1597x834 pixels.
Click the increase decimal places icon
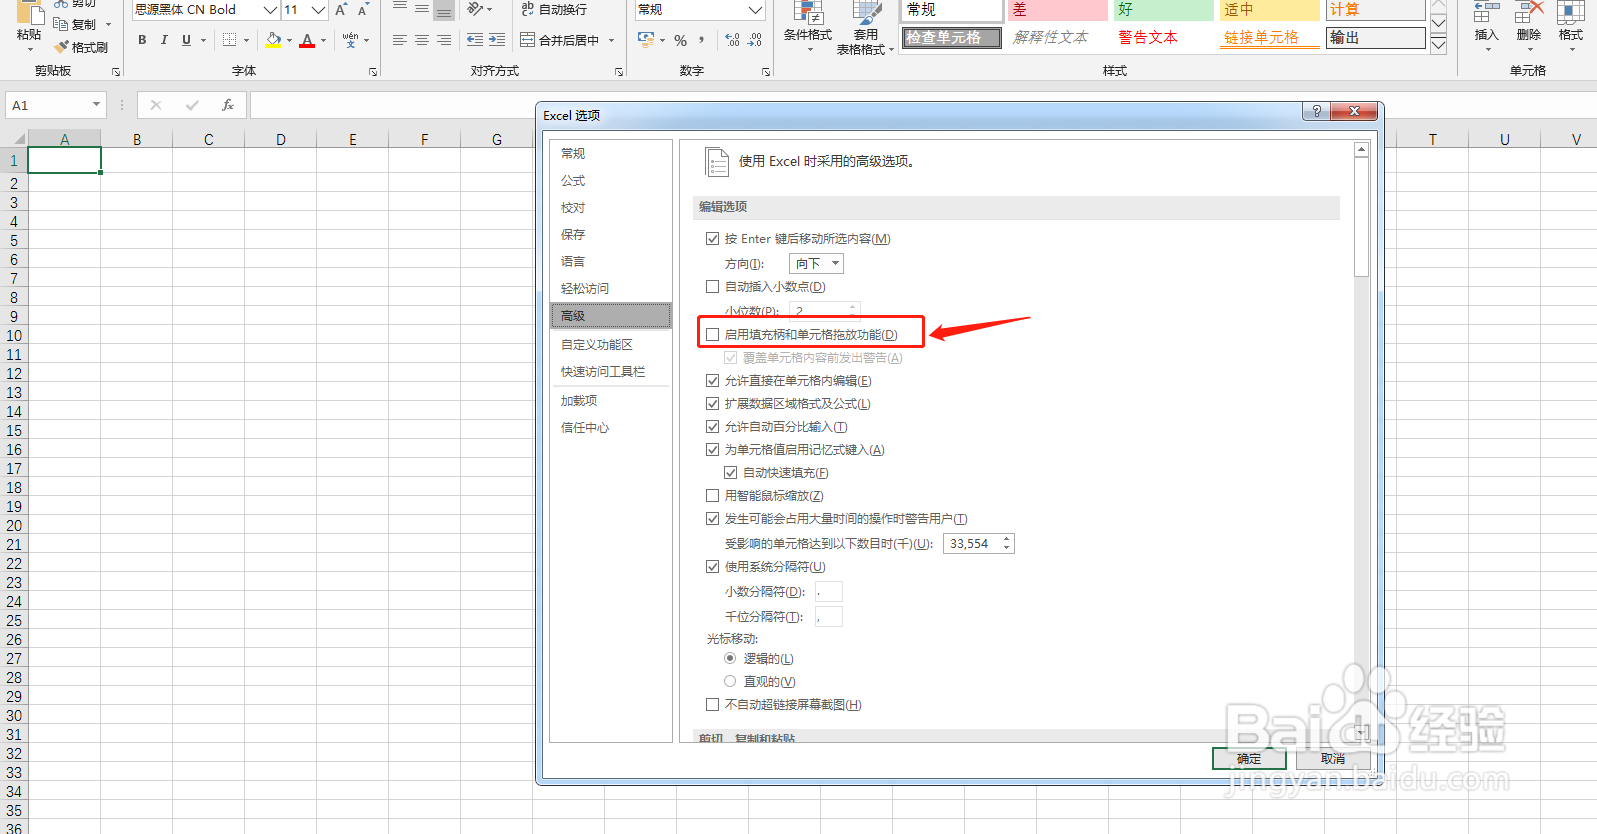pyautogui.click(x=733, y=40)
